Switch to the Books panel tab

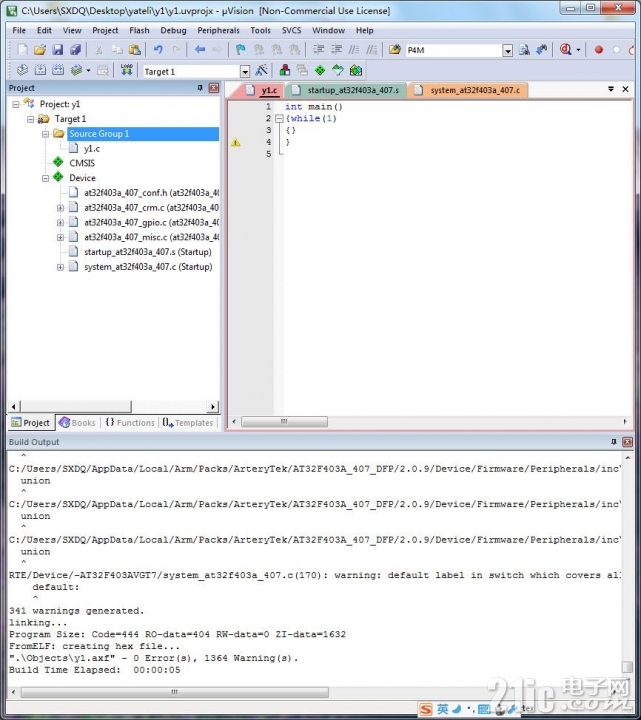(77, 422)
